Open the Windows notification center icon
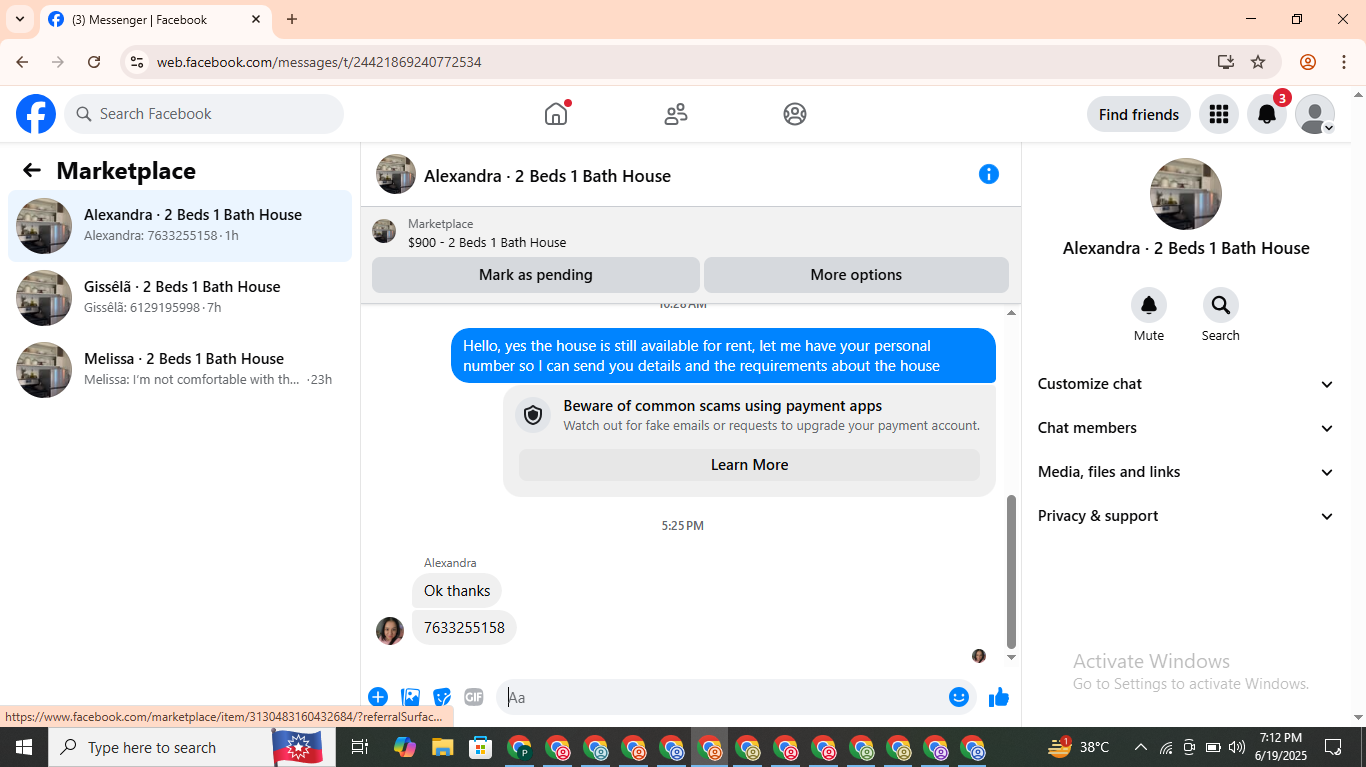 tap(1333, 747)
